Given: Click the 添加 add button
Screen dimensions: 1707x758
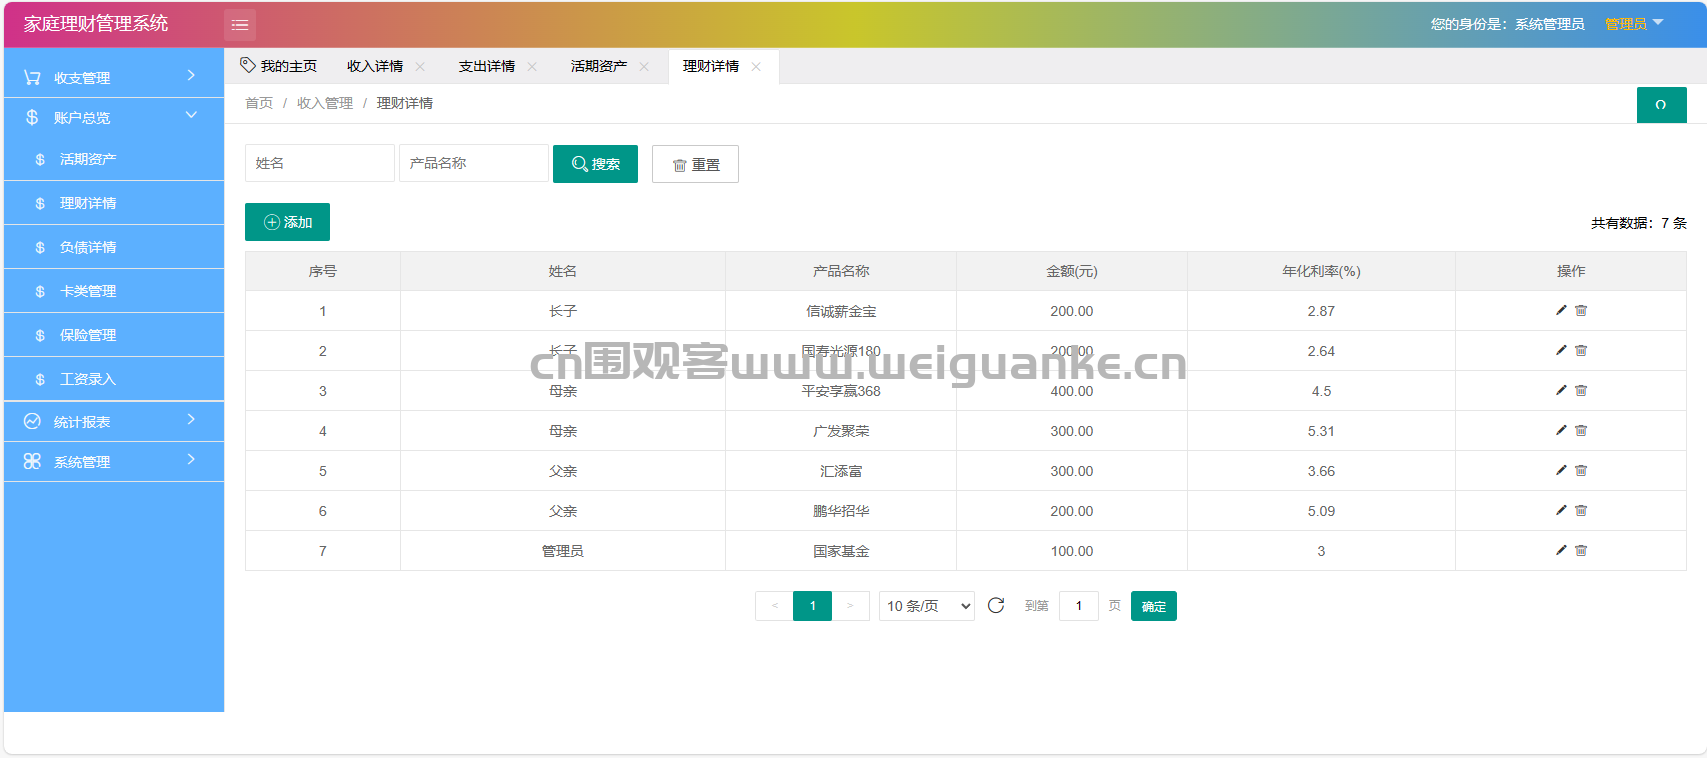Looking at the screenshot, I should [x=287, y=222].
